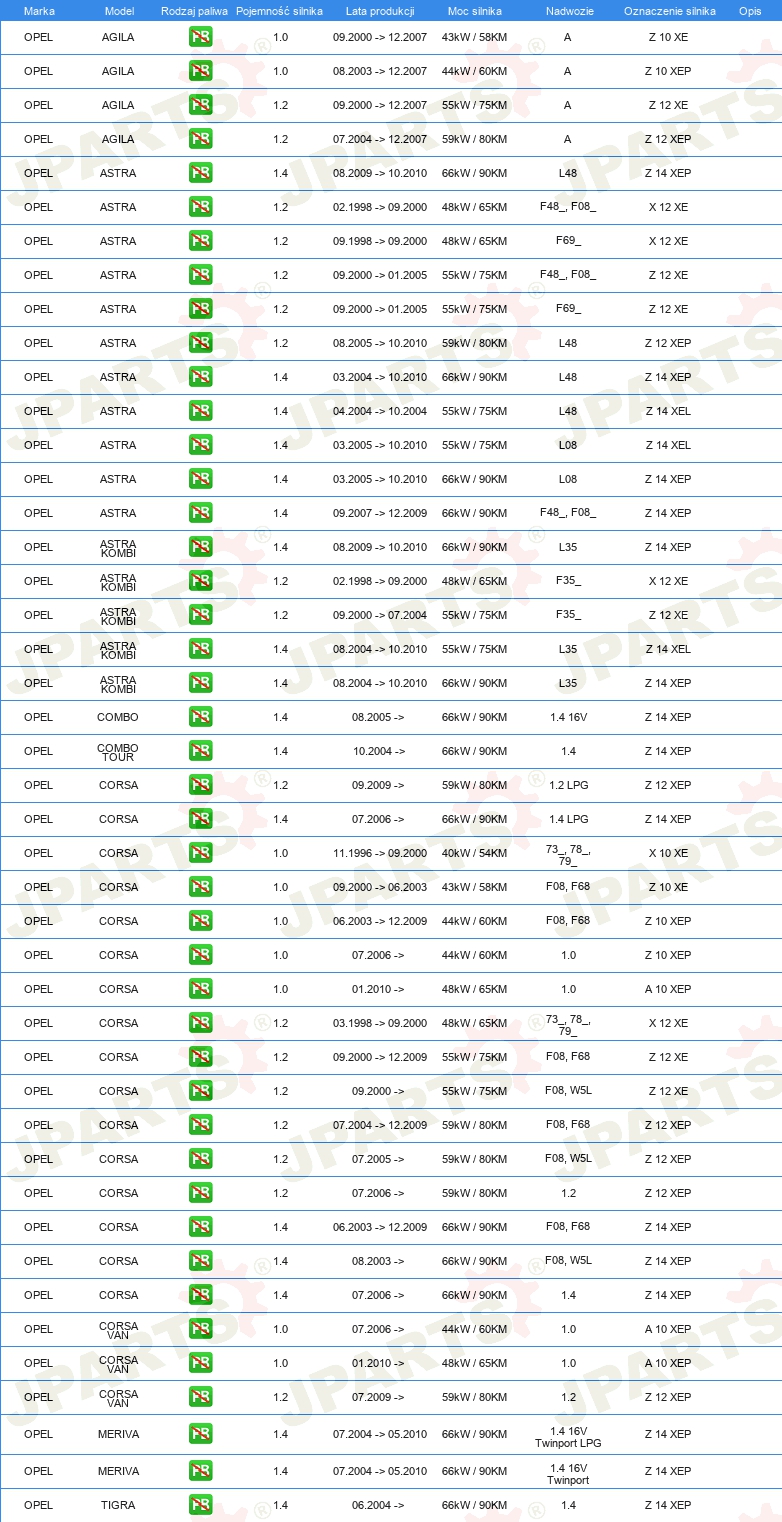Click fuel icon in ASTRA KOMBI X 12 XE row
The height and width of the screenshot is (1522, 782).
(x=200, y=581)
